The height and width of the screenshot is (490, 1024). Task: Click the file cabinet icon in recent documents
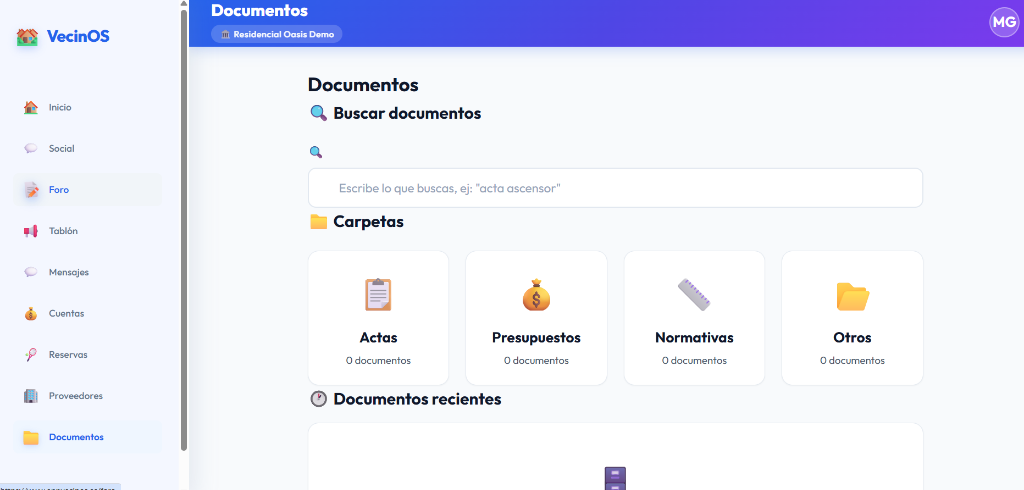click(615, 478)
